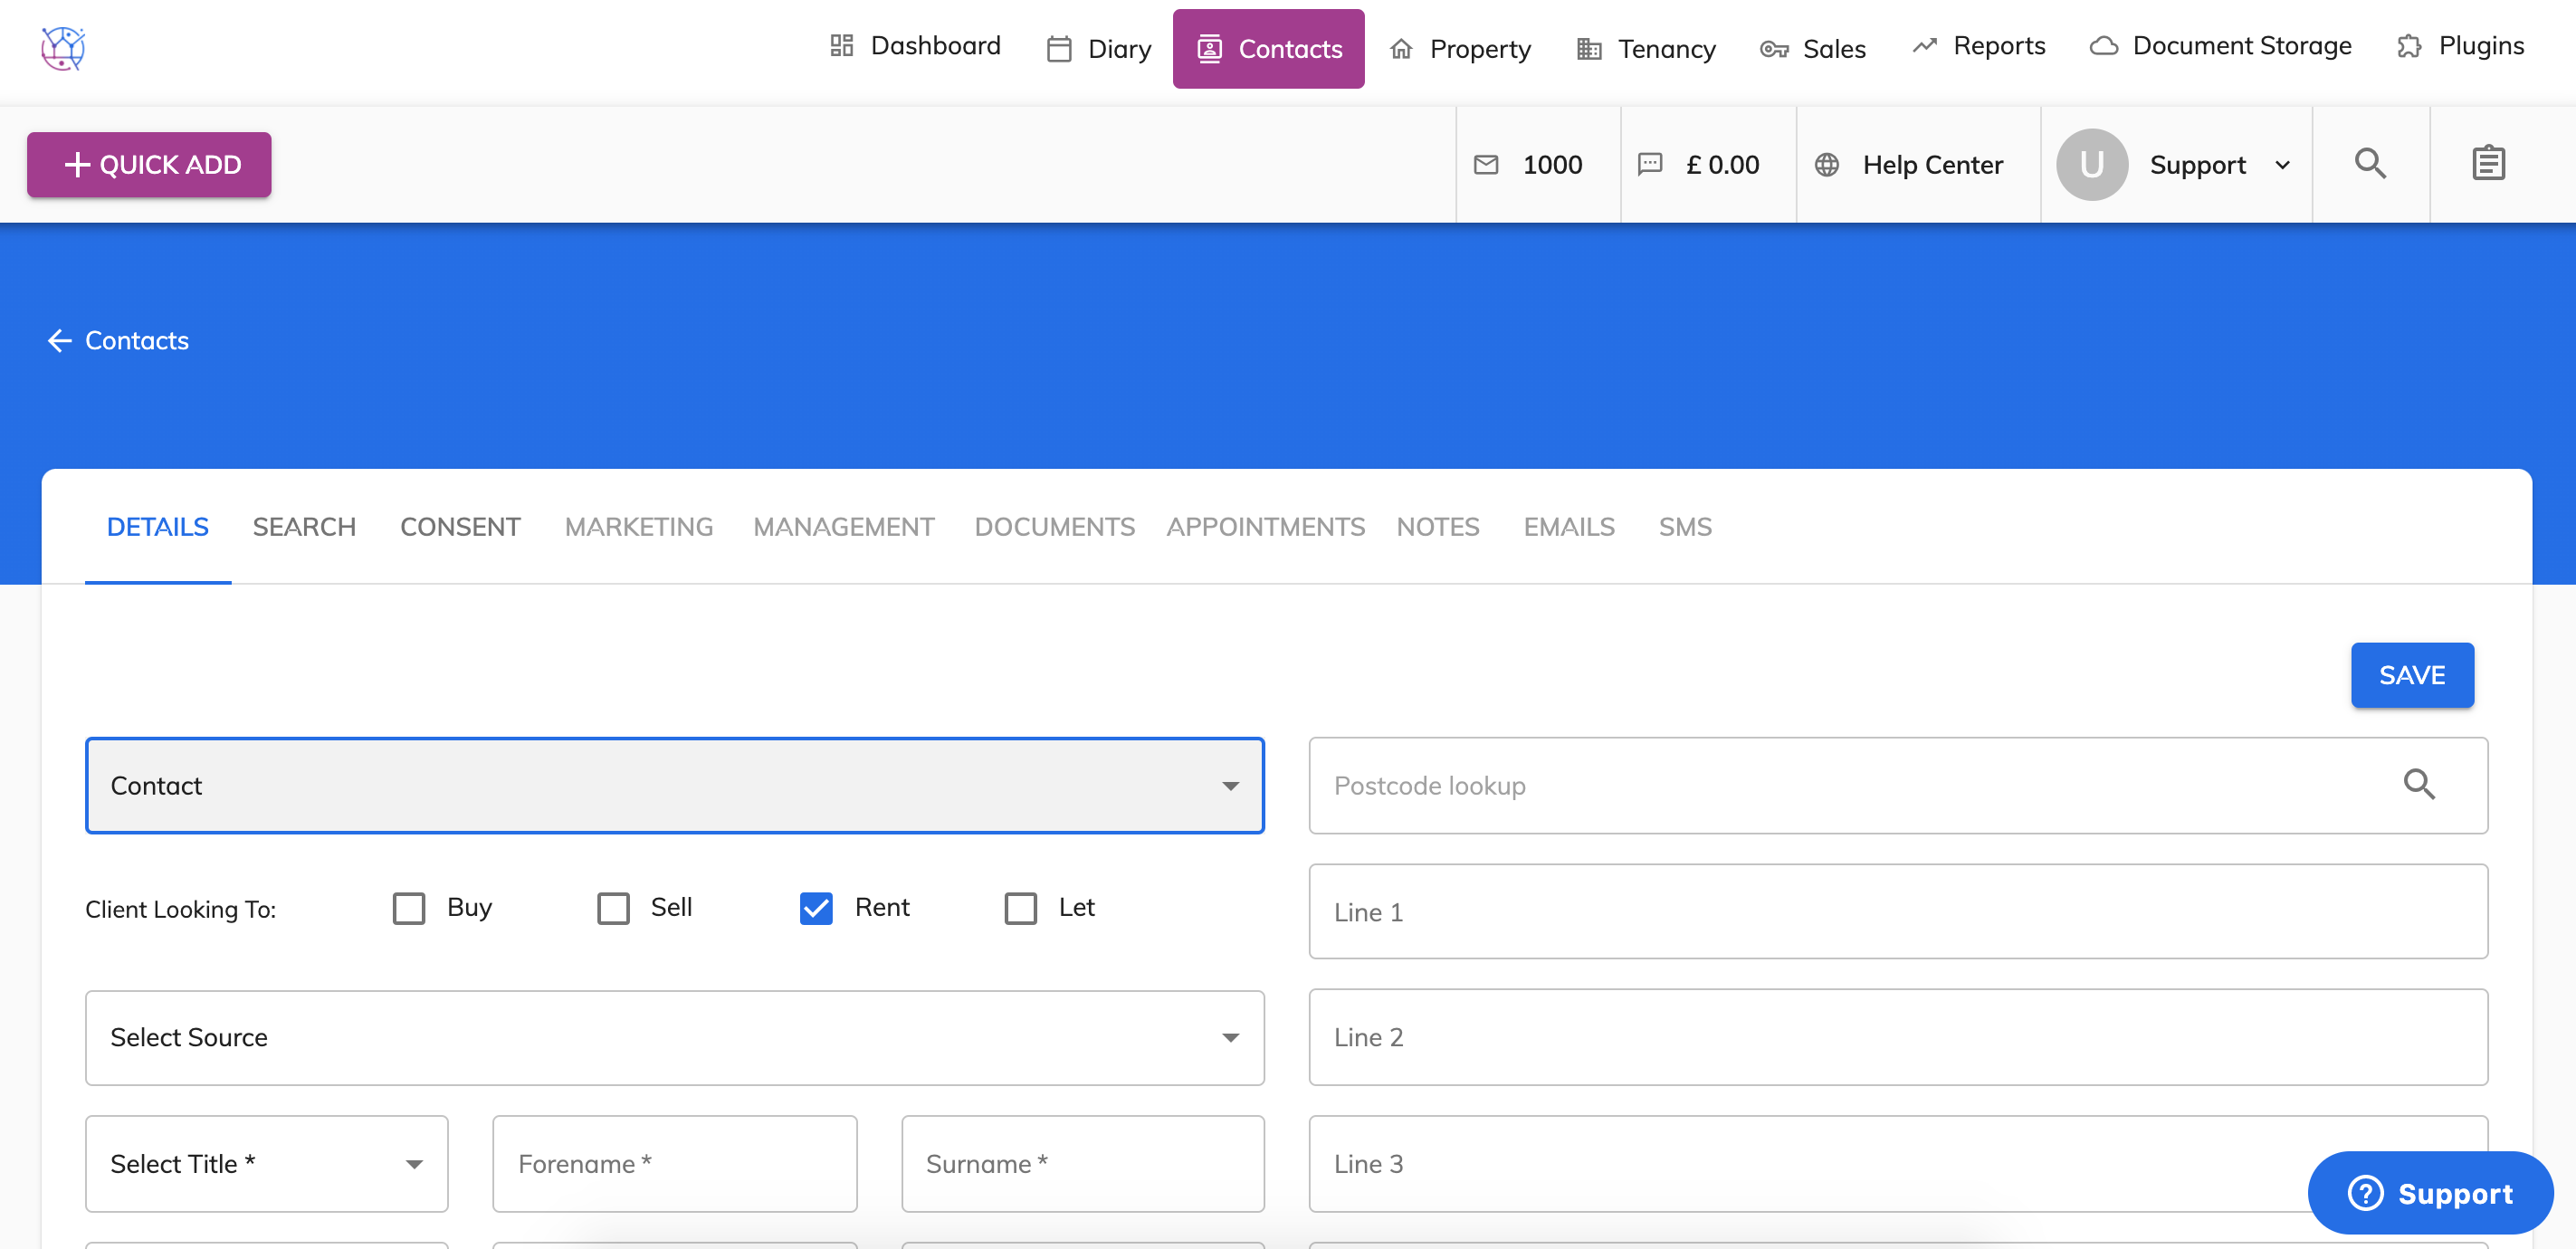The width and height of the screenshot is (2576, 1249).
Task: Click the header search magnifier icon
Action: [2369, 163]
